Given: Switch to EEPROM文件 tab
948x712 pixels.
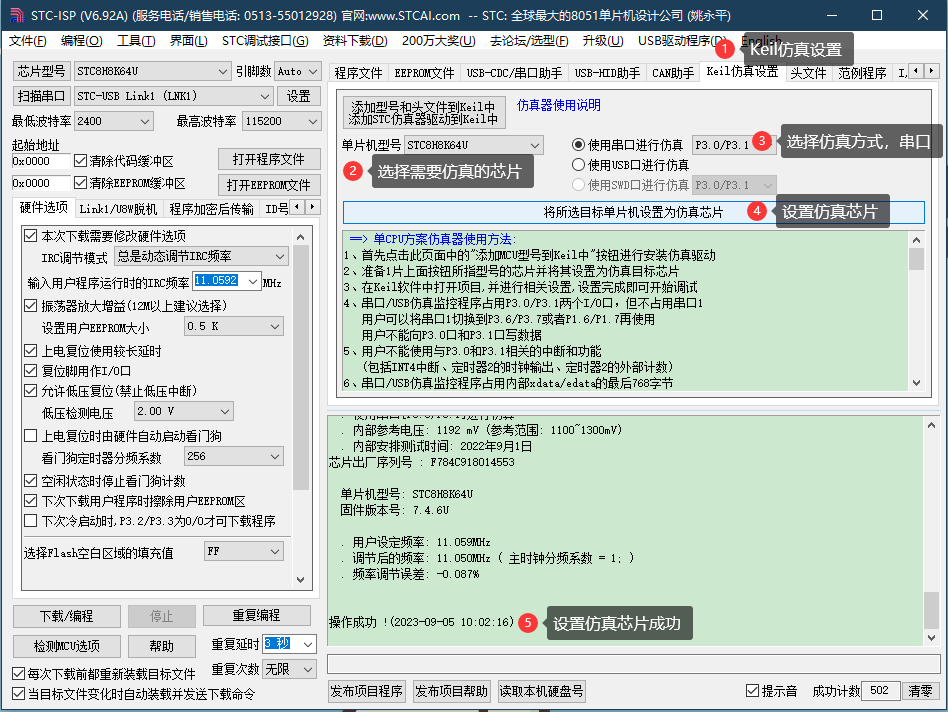Looking at the screenshot, I should [424, 73].
